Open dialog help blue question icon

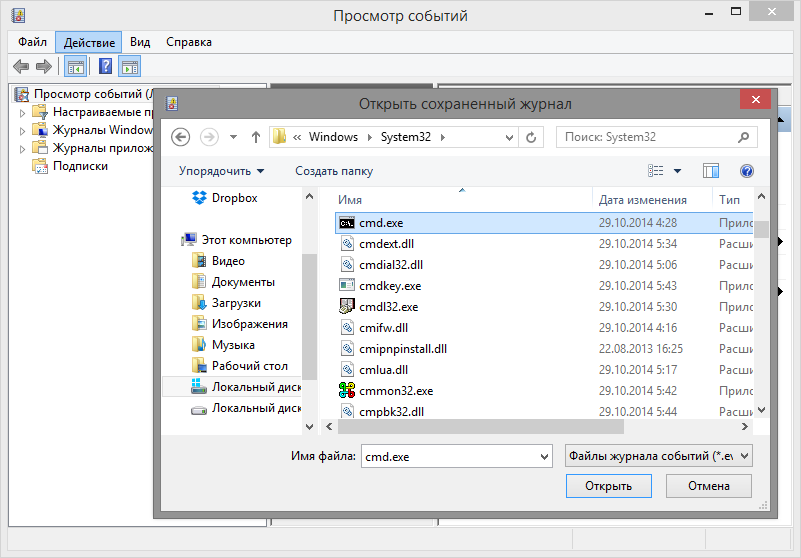coord(746,171)
